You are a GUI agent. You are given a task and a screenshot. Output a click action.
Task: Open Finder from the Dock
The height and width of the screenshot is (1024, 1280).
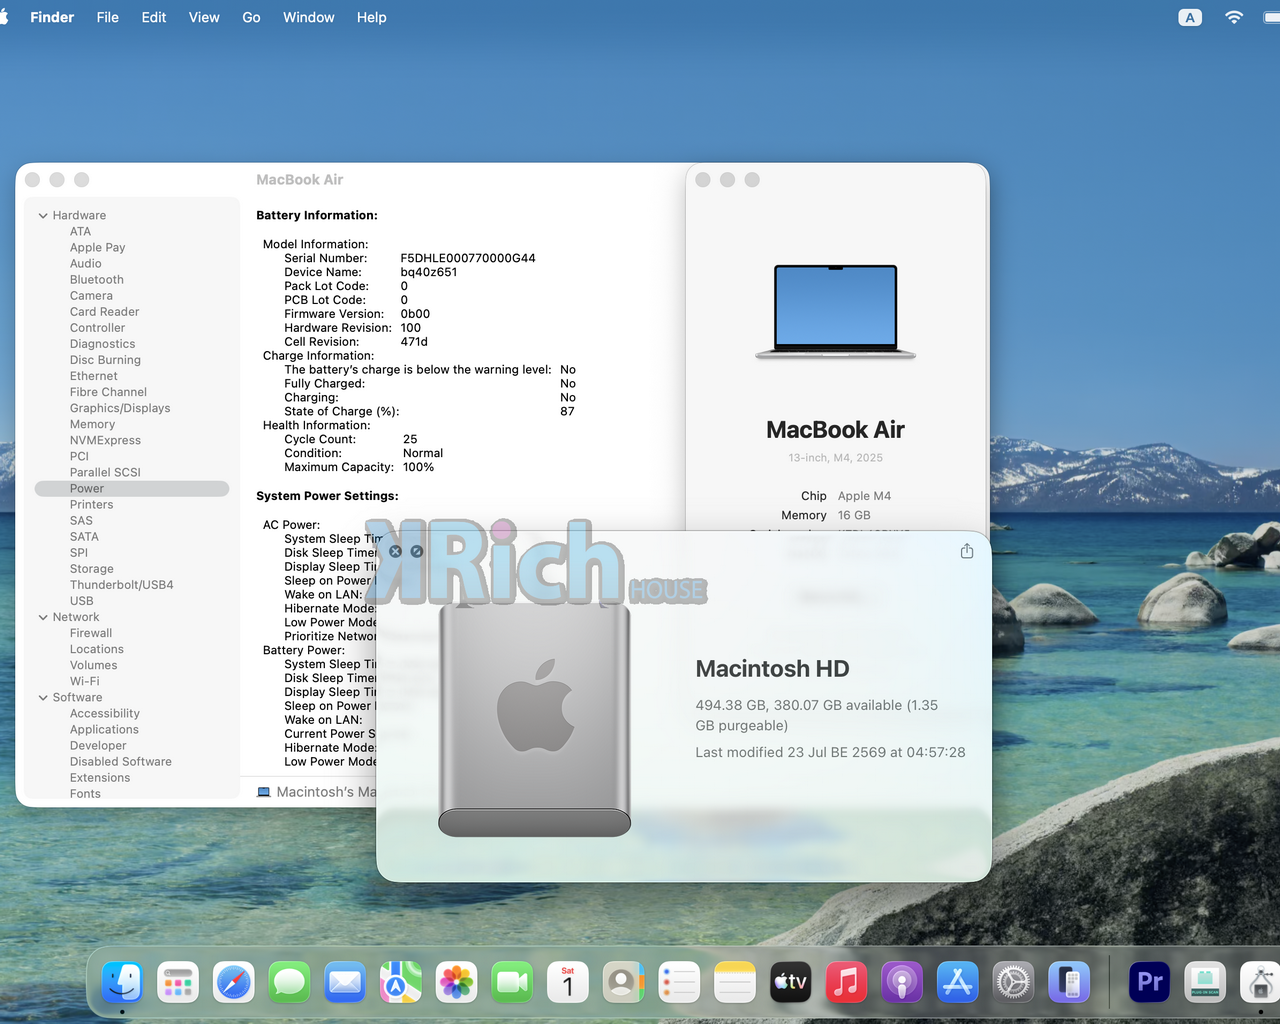(123, 983)
